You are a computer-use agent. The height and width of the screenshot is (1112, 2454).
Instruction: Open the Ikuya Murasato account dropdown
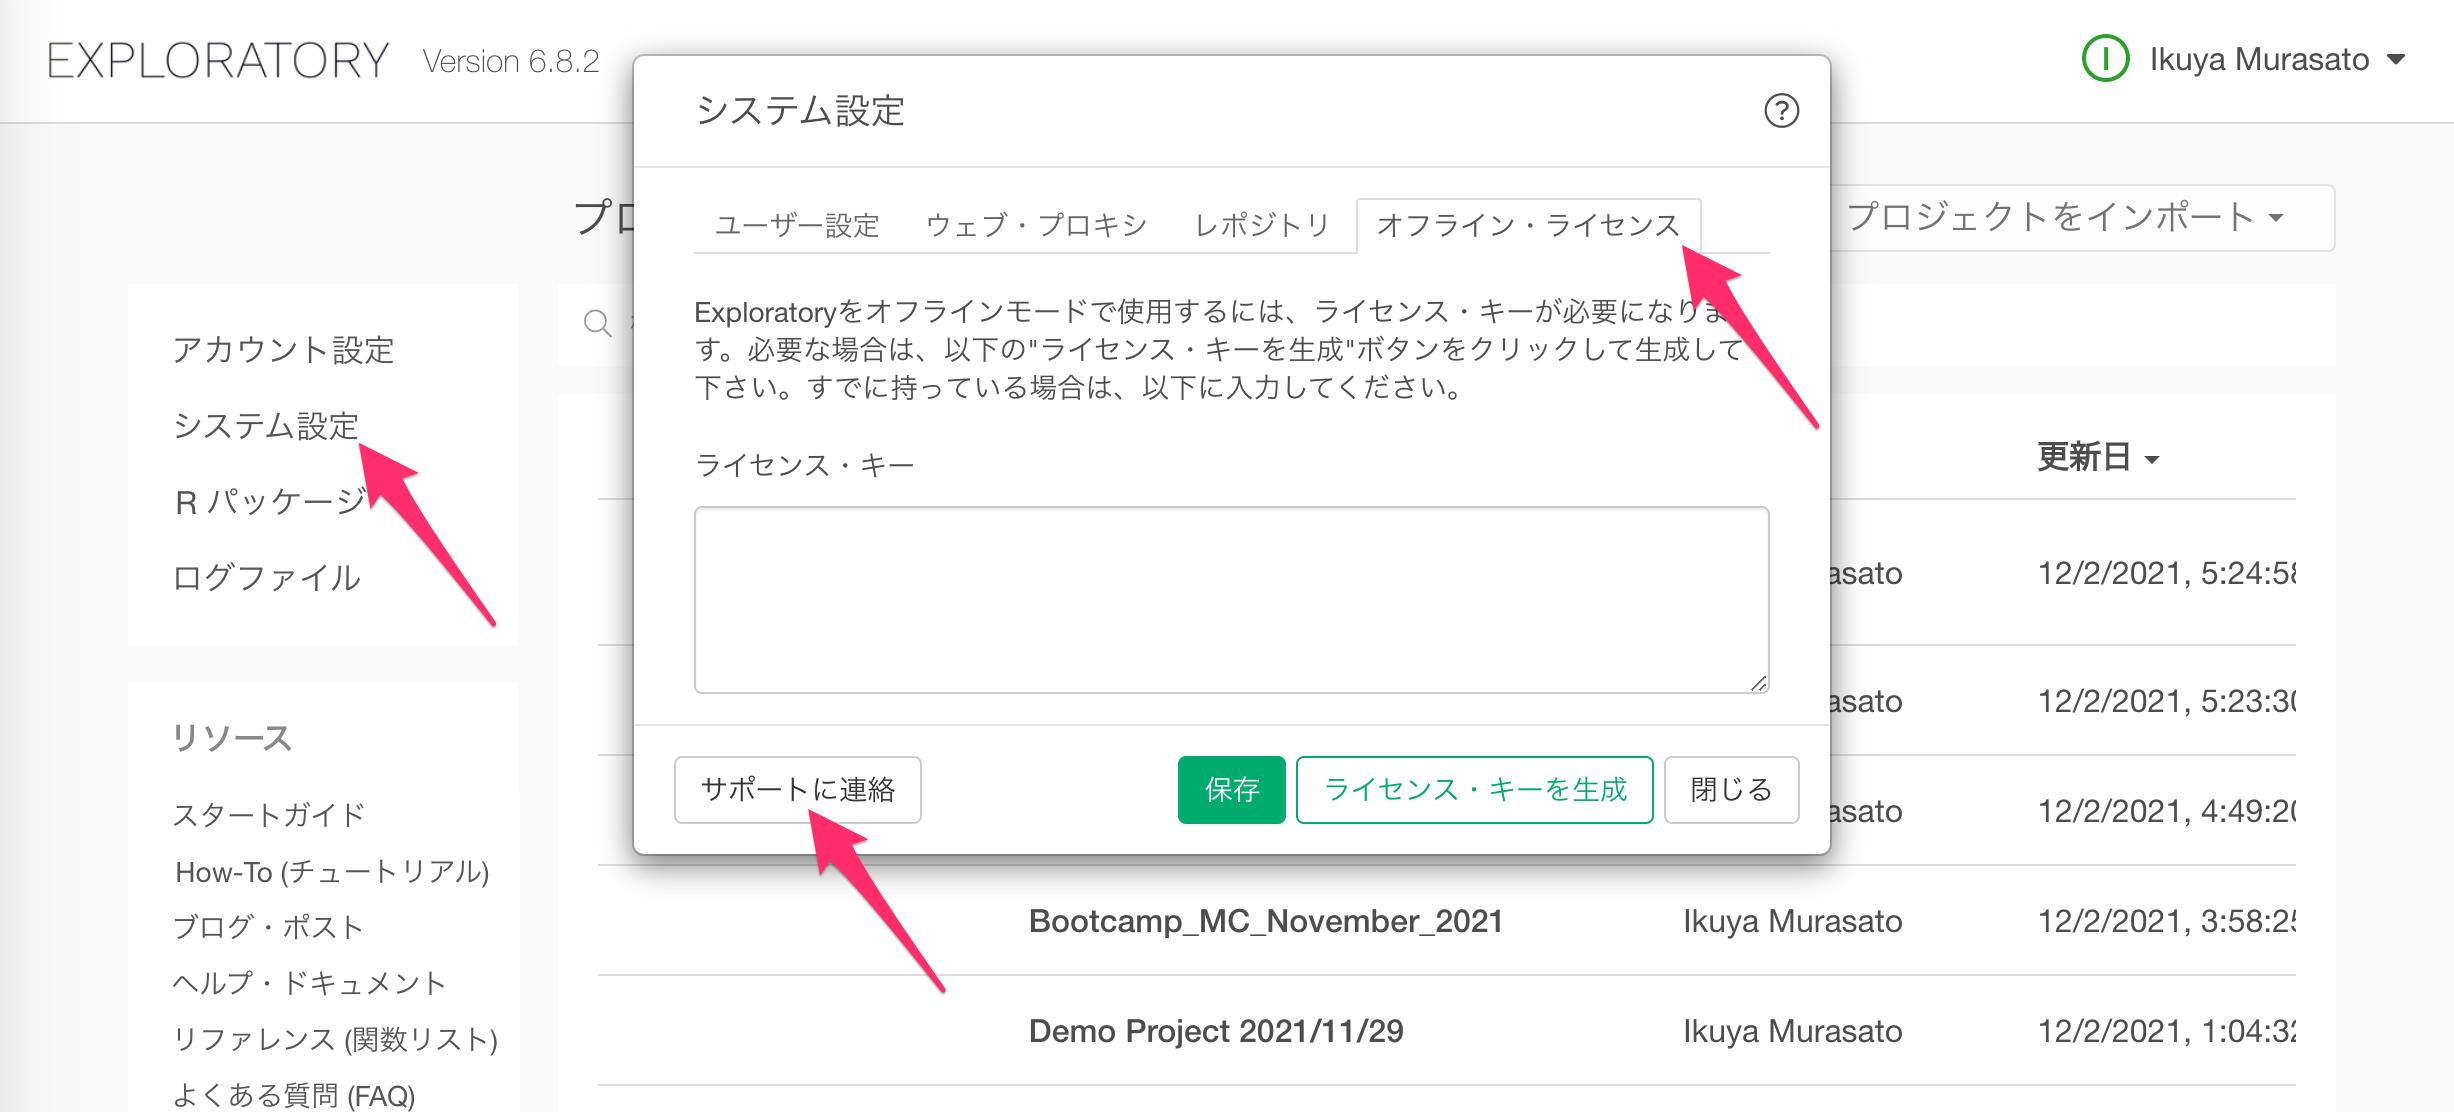coord(2277,60)
